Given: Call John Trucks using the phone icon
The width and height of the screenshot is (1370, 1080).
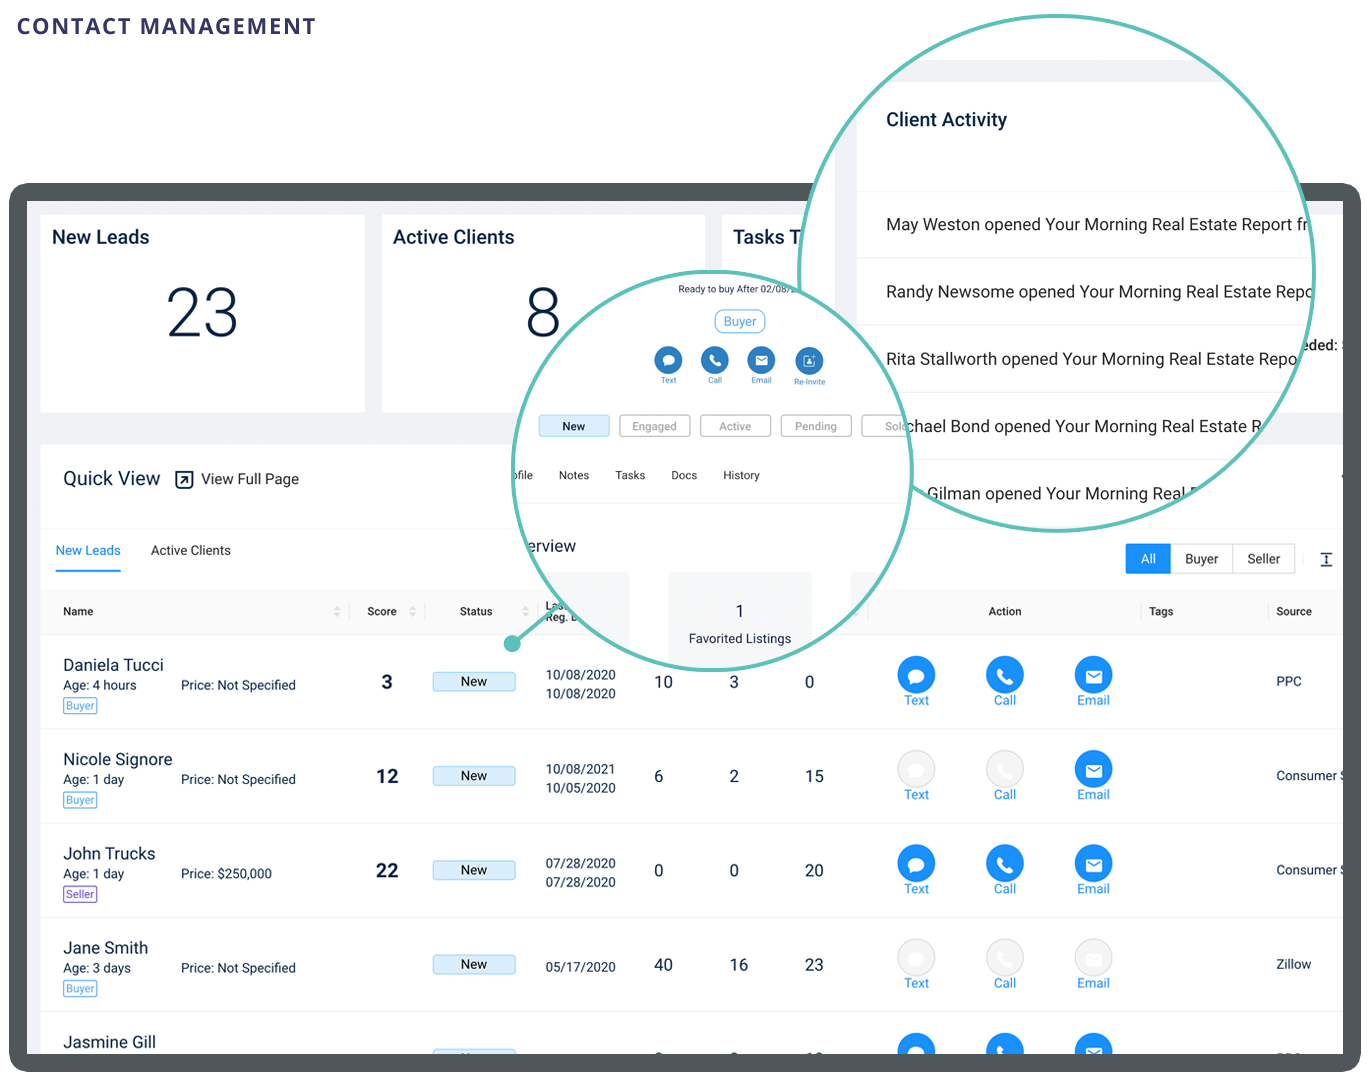Looking at the screenshot, I should tap(1004, 864).
